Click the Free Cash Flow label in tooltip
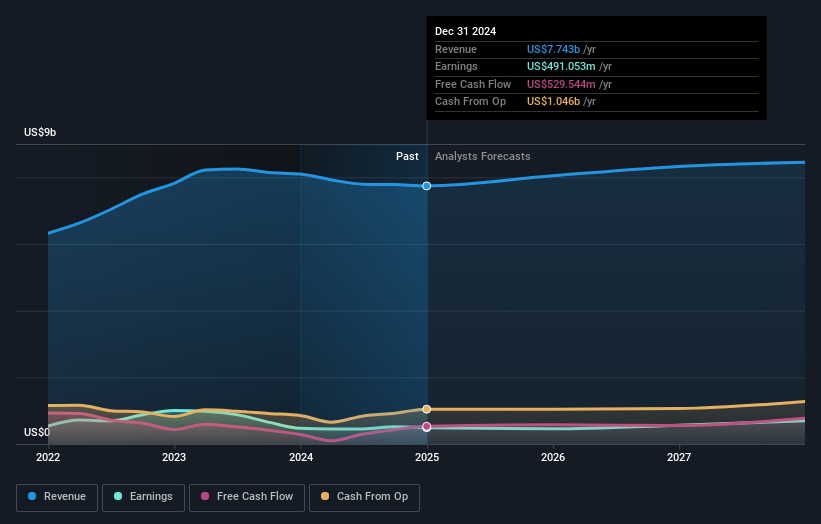 473,84
